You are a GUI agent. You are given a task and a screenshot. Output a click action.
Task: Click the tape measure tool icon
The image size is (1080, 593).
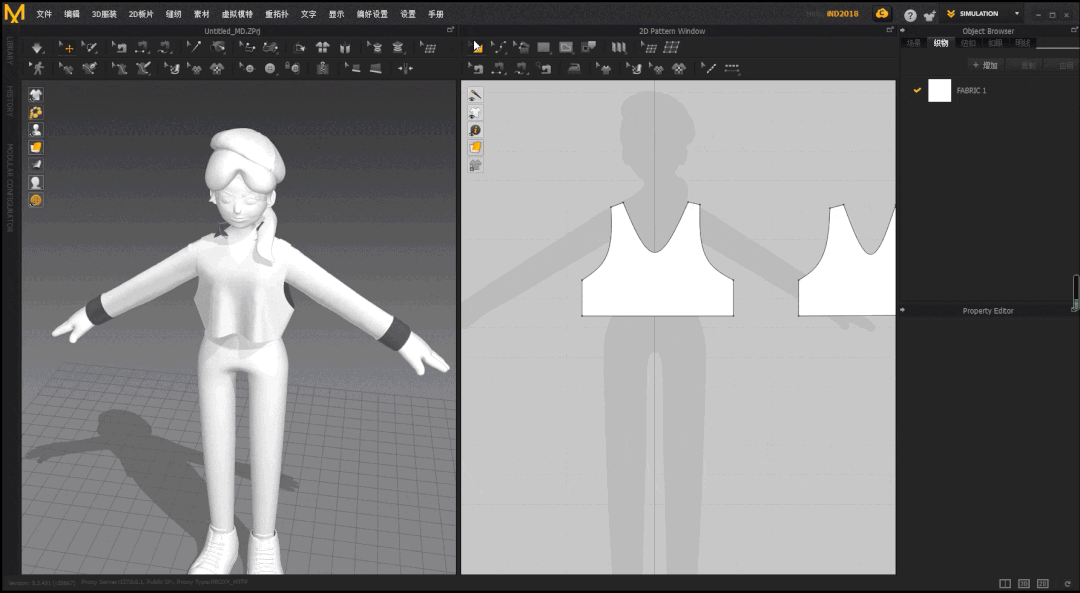pos(397,48)
